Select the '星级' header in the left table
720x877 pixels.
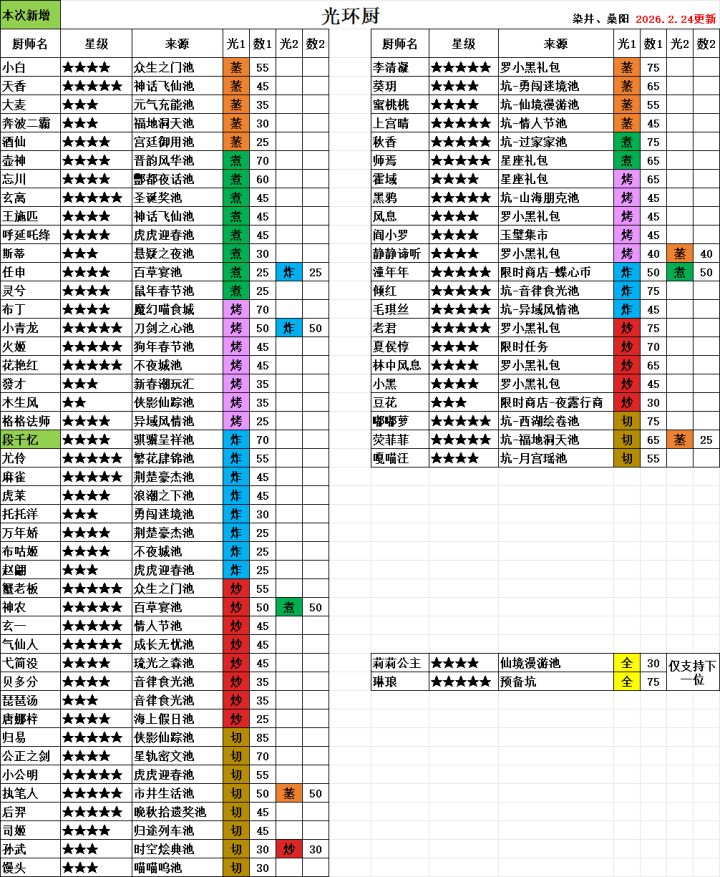[96, 44]
